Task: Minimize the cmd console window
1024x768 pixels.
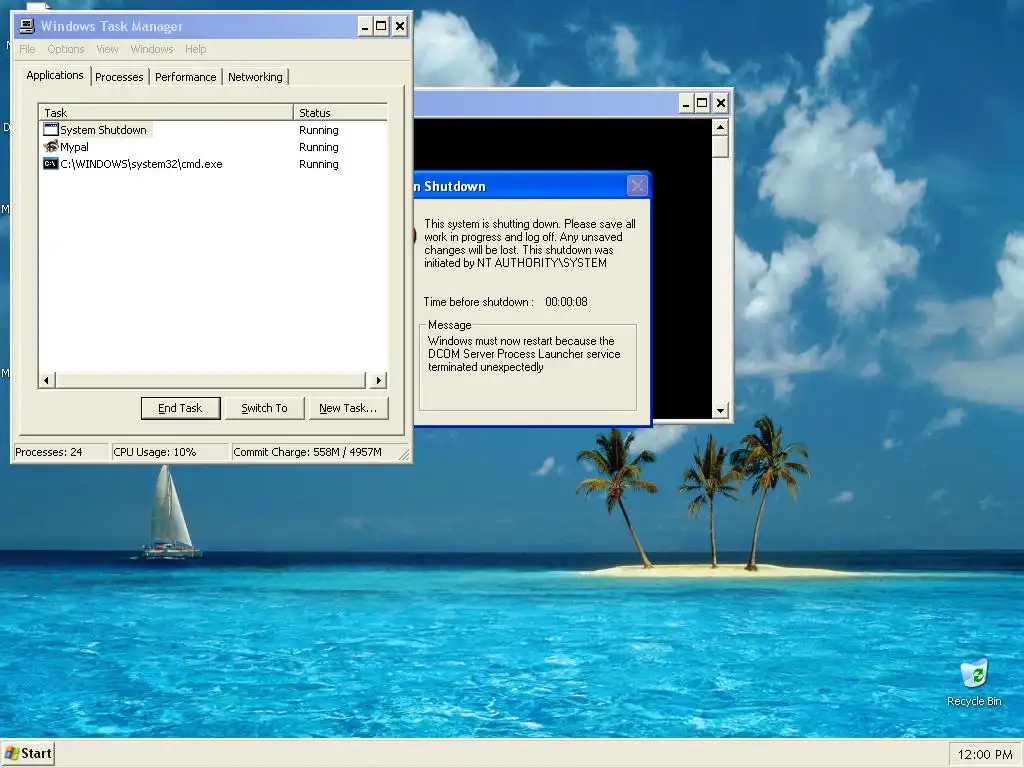Action: click(x=686, y=103)
